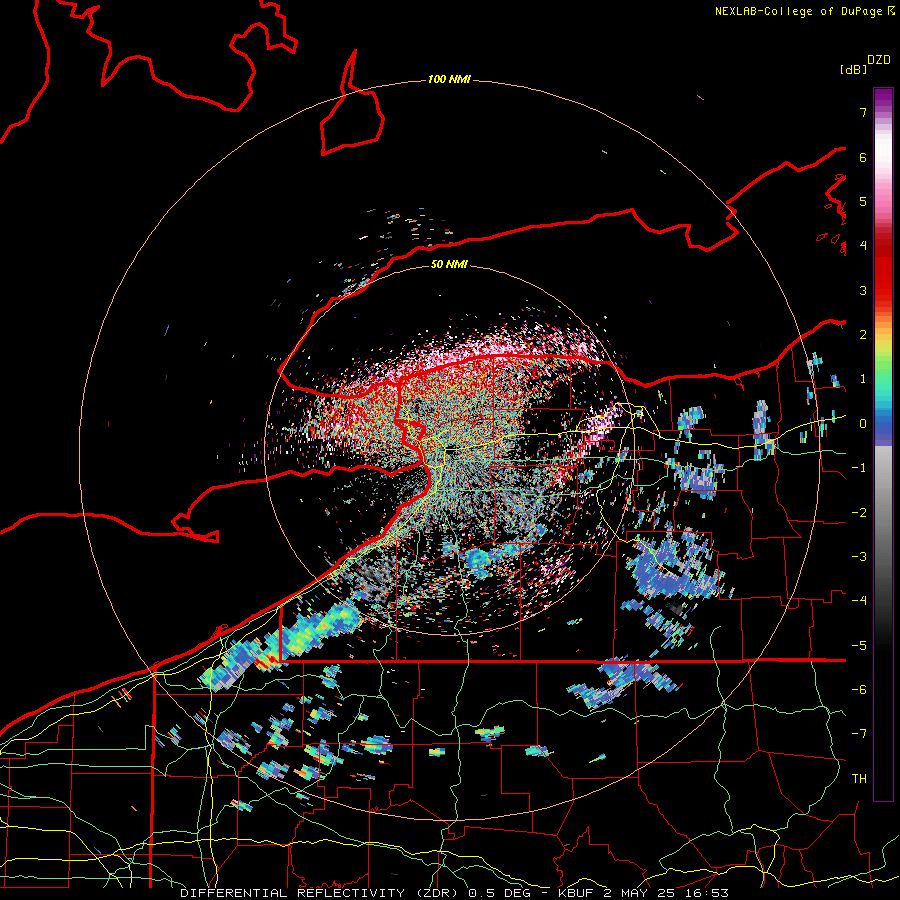Click the 50 NMI range ring label

449,264
